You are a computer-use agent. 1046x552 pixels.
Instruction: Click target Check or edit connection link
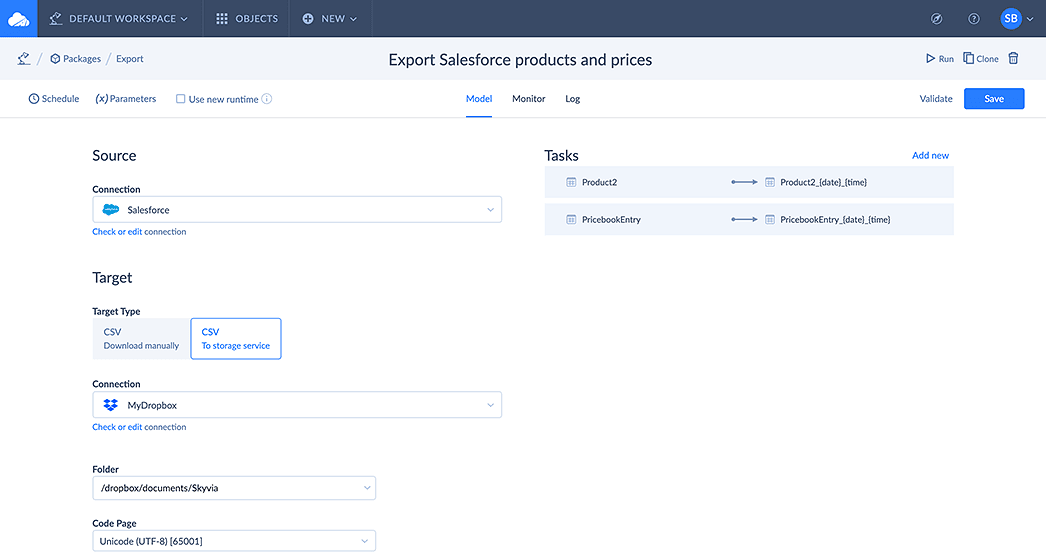(139, 427)
